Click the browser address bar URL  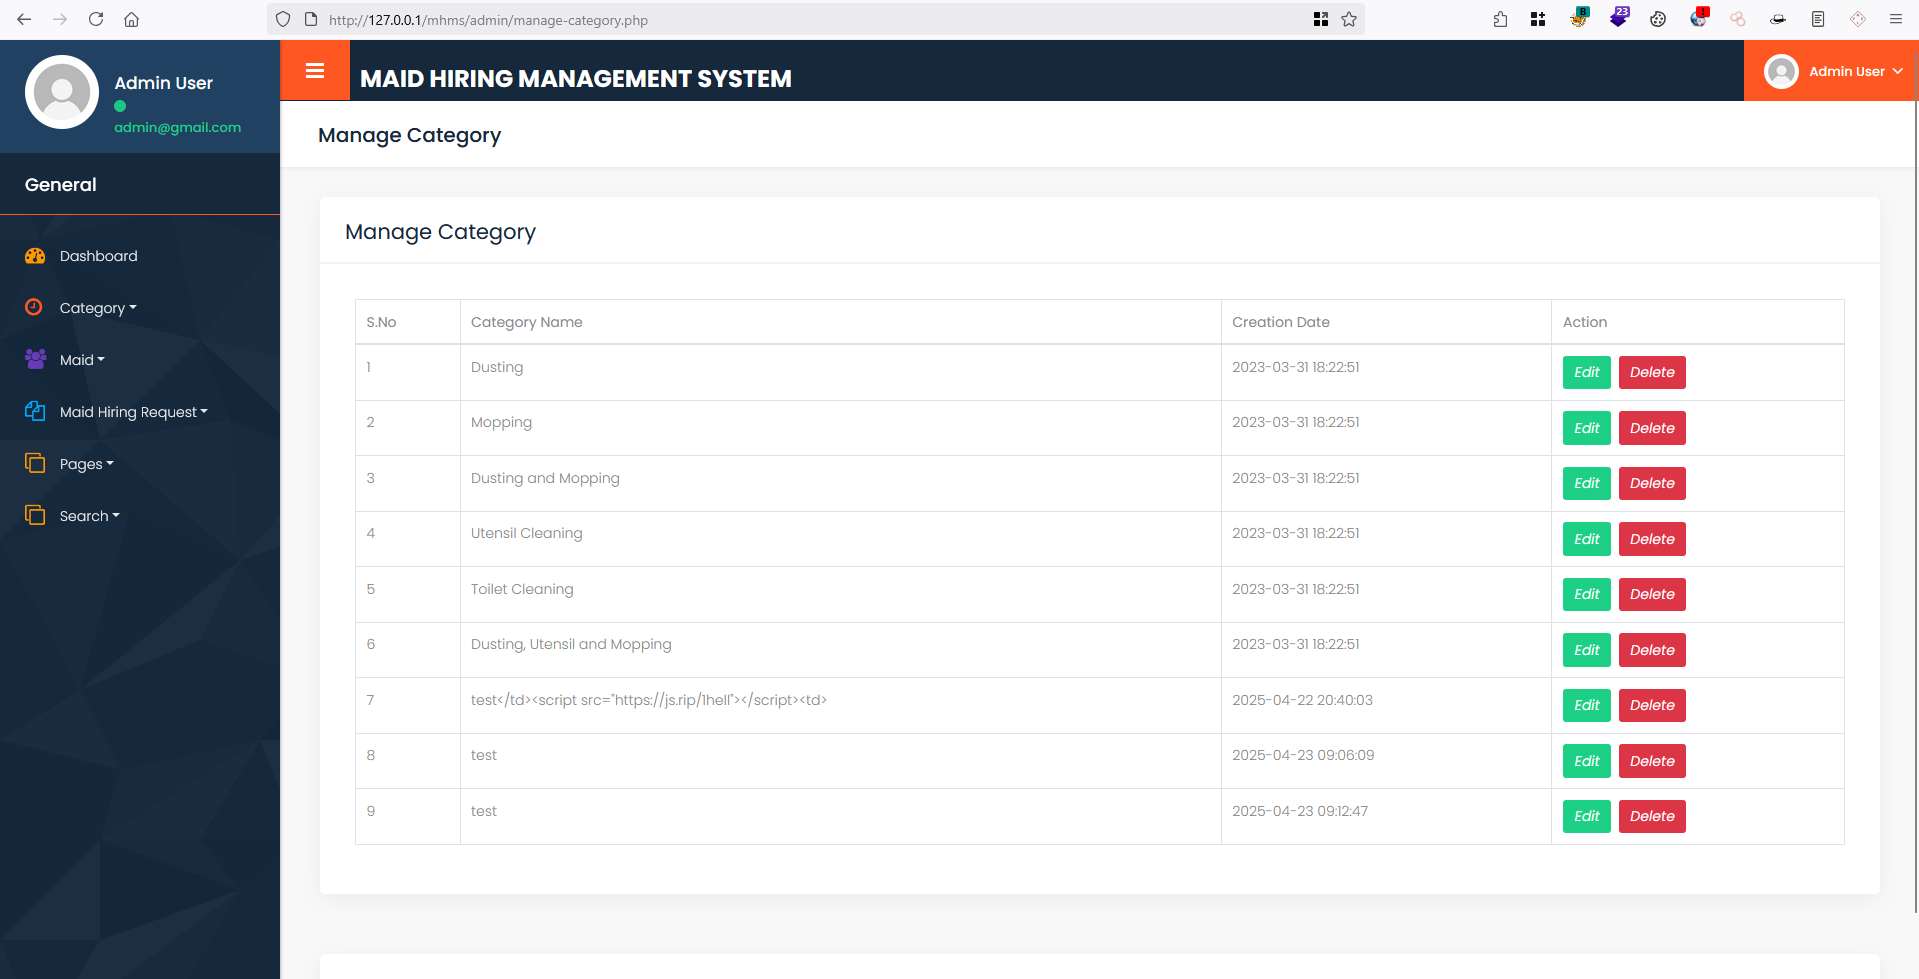click(488, 20)
